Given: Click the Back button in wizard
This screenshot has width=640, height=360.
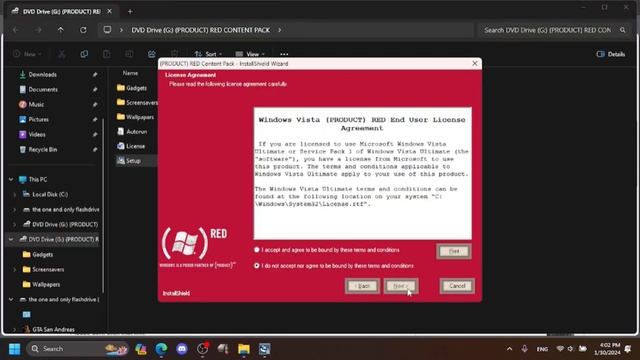Looking at the screenshot, I should pos(362,286).
